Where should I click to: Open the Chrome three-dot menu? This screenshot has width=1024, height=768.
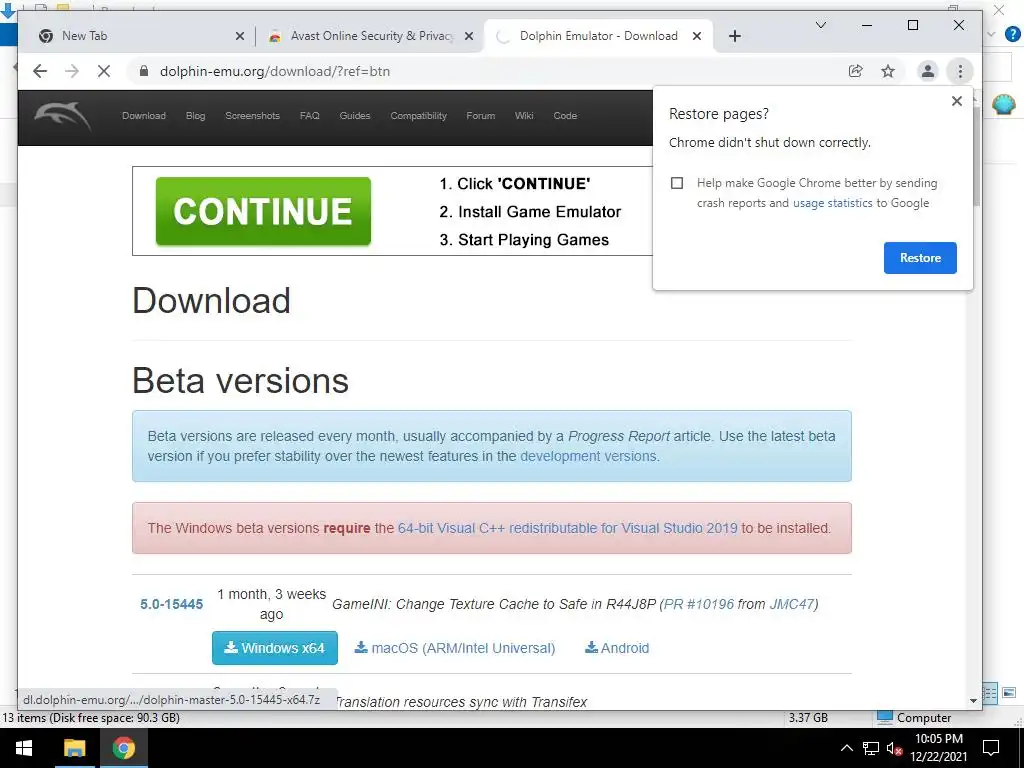[960, 71]
